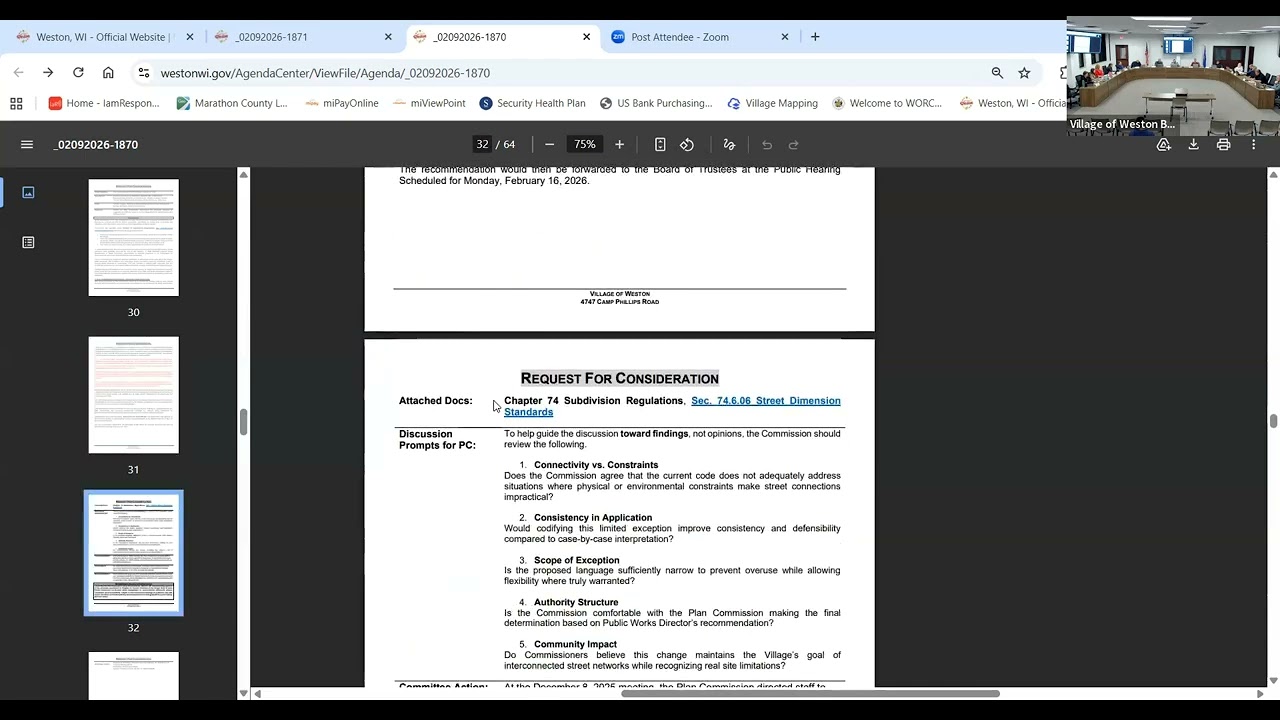
Task: Zoom in on the PDF document
Action: tap(619, 145)
